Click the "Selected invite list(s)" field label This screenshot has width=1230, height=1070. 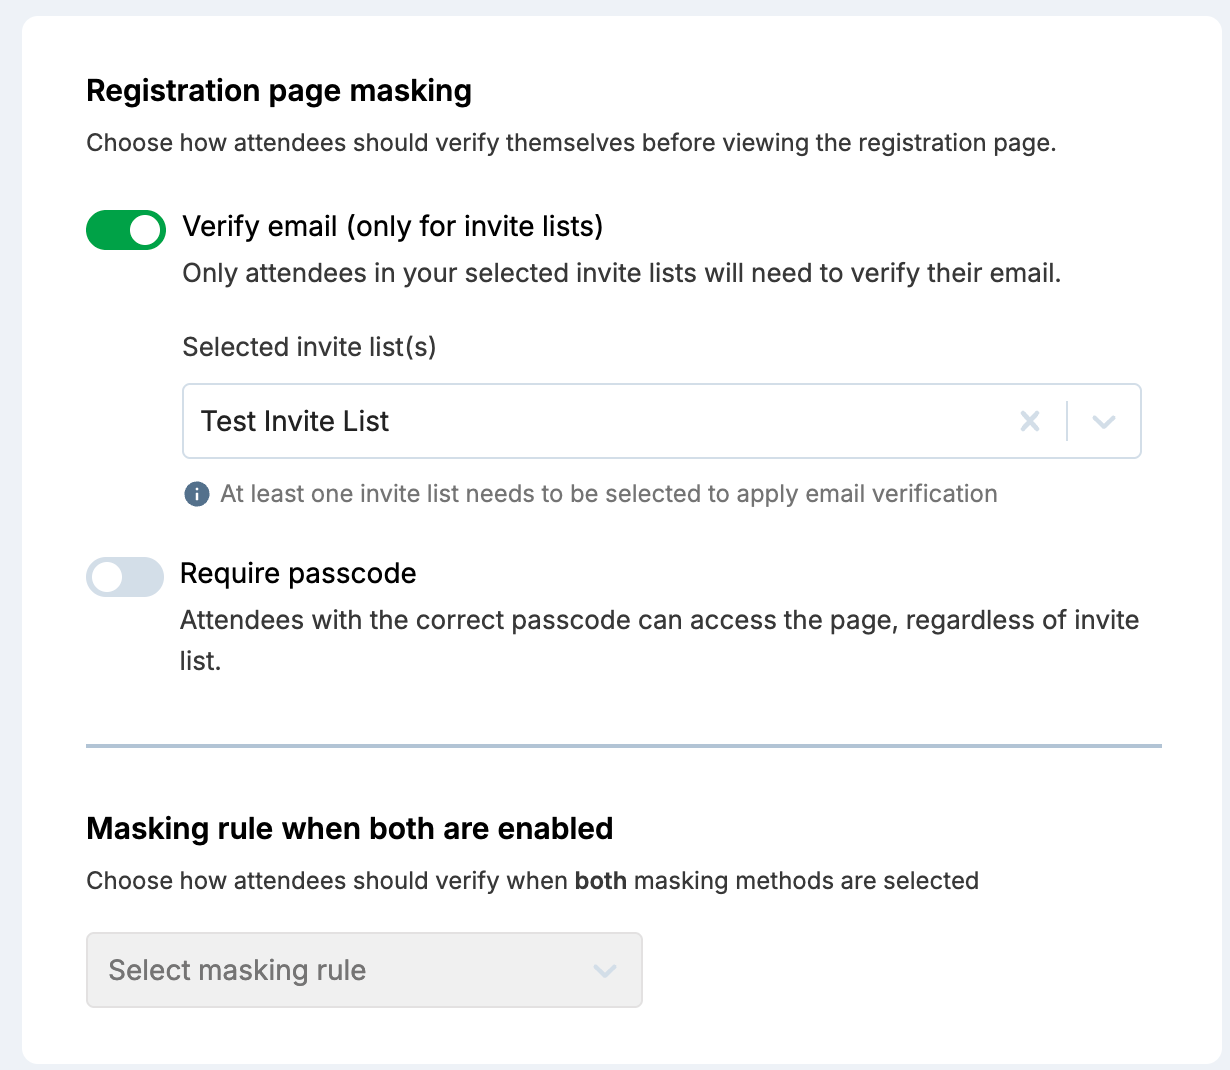[309, 347]
